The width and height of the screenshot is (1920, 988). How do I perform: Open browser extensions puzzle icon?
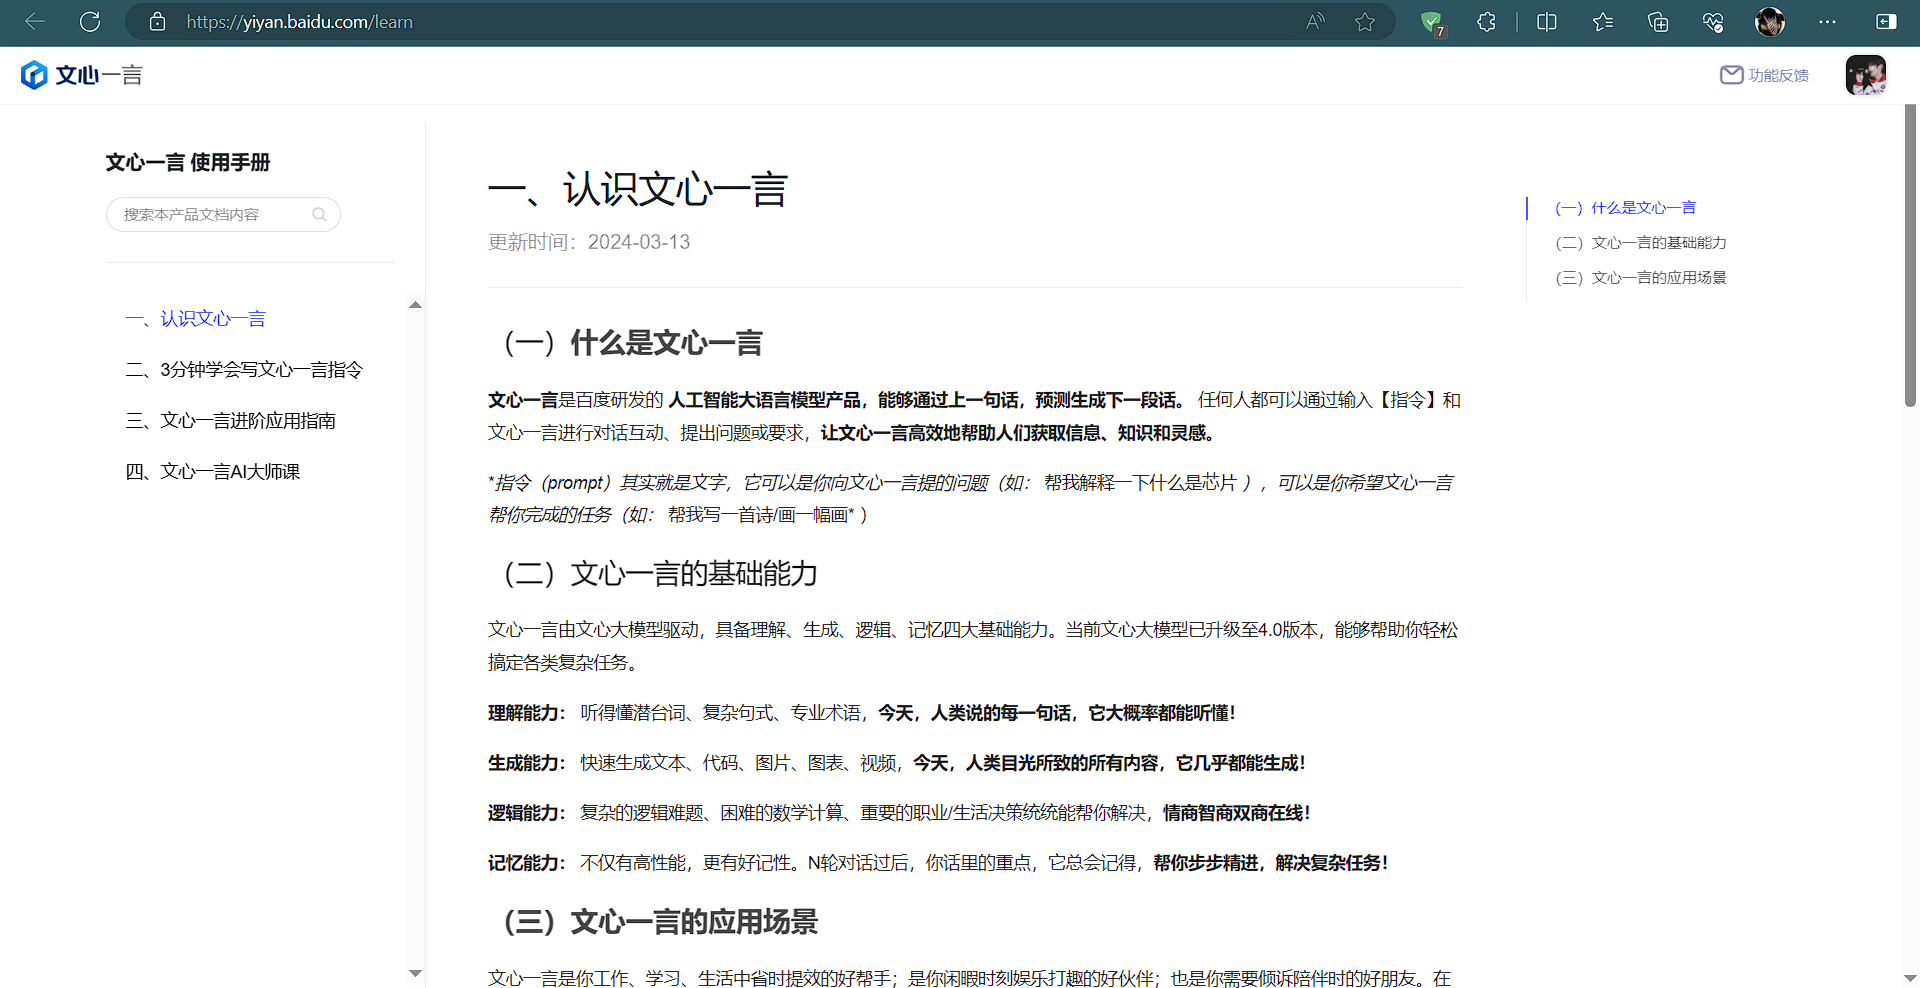1486,22
